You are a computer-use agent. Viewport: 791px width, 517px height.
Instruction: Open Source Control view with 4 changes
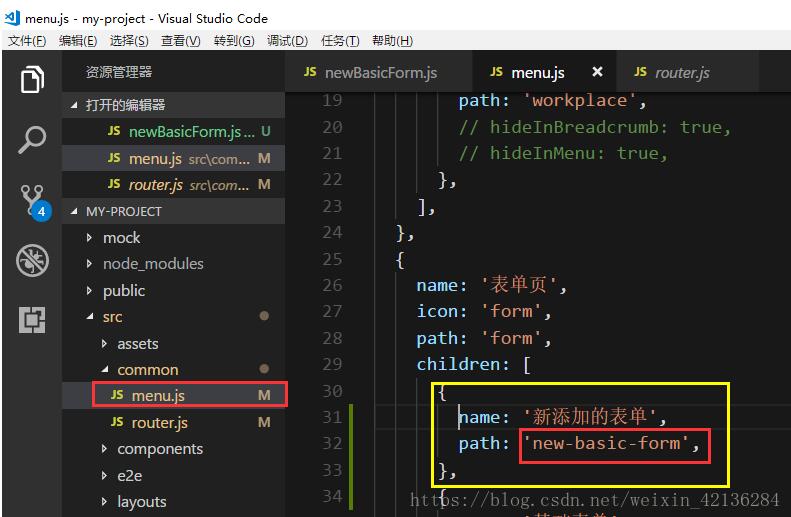click(35, 201)
